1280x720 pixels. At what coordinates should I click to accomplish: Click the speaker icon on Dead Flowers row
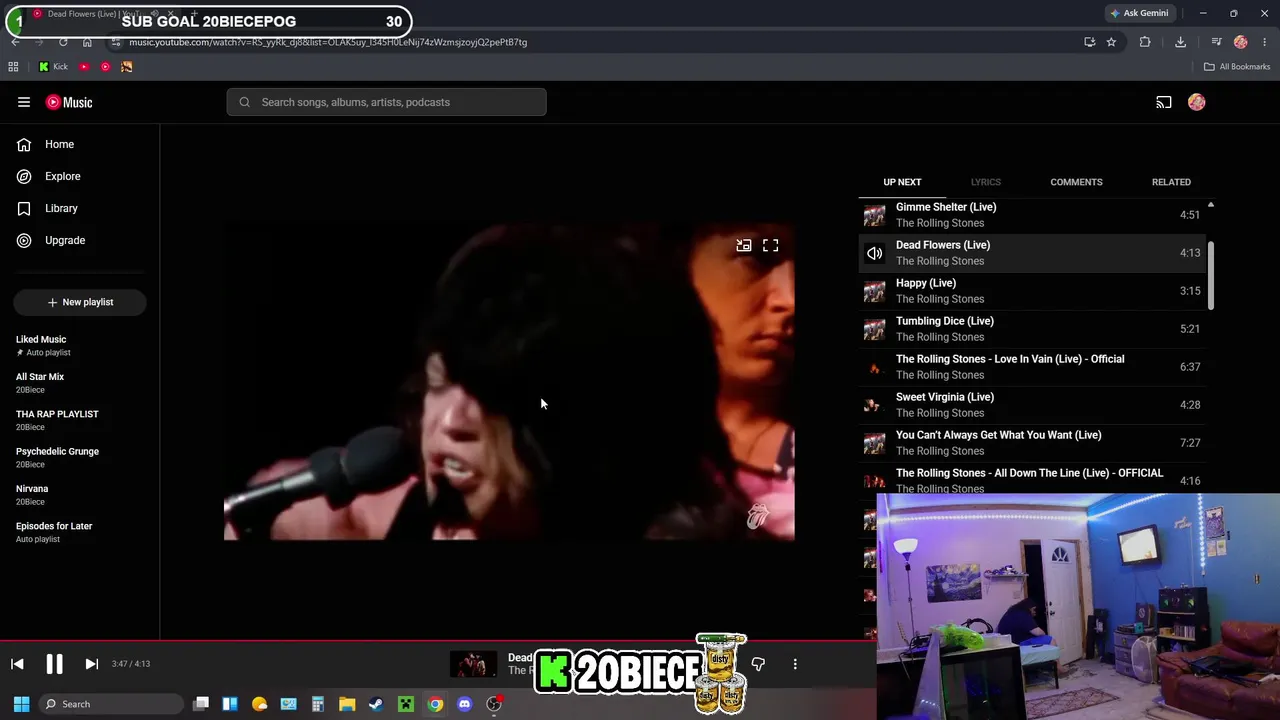[x=875, y=253]
